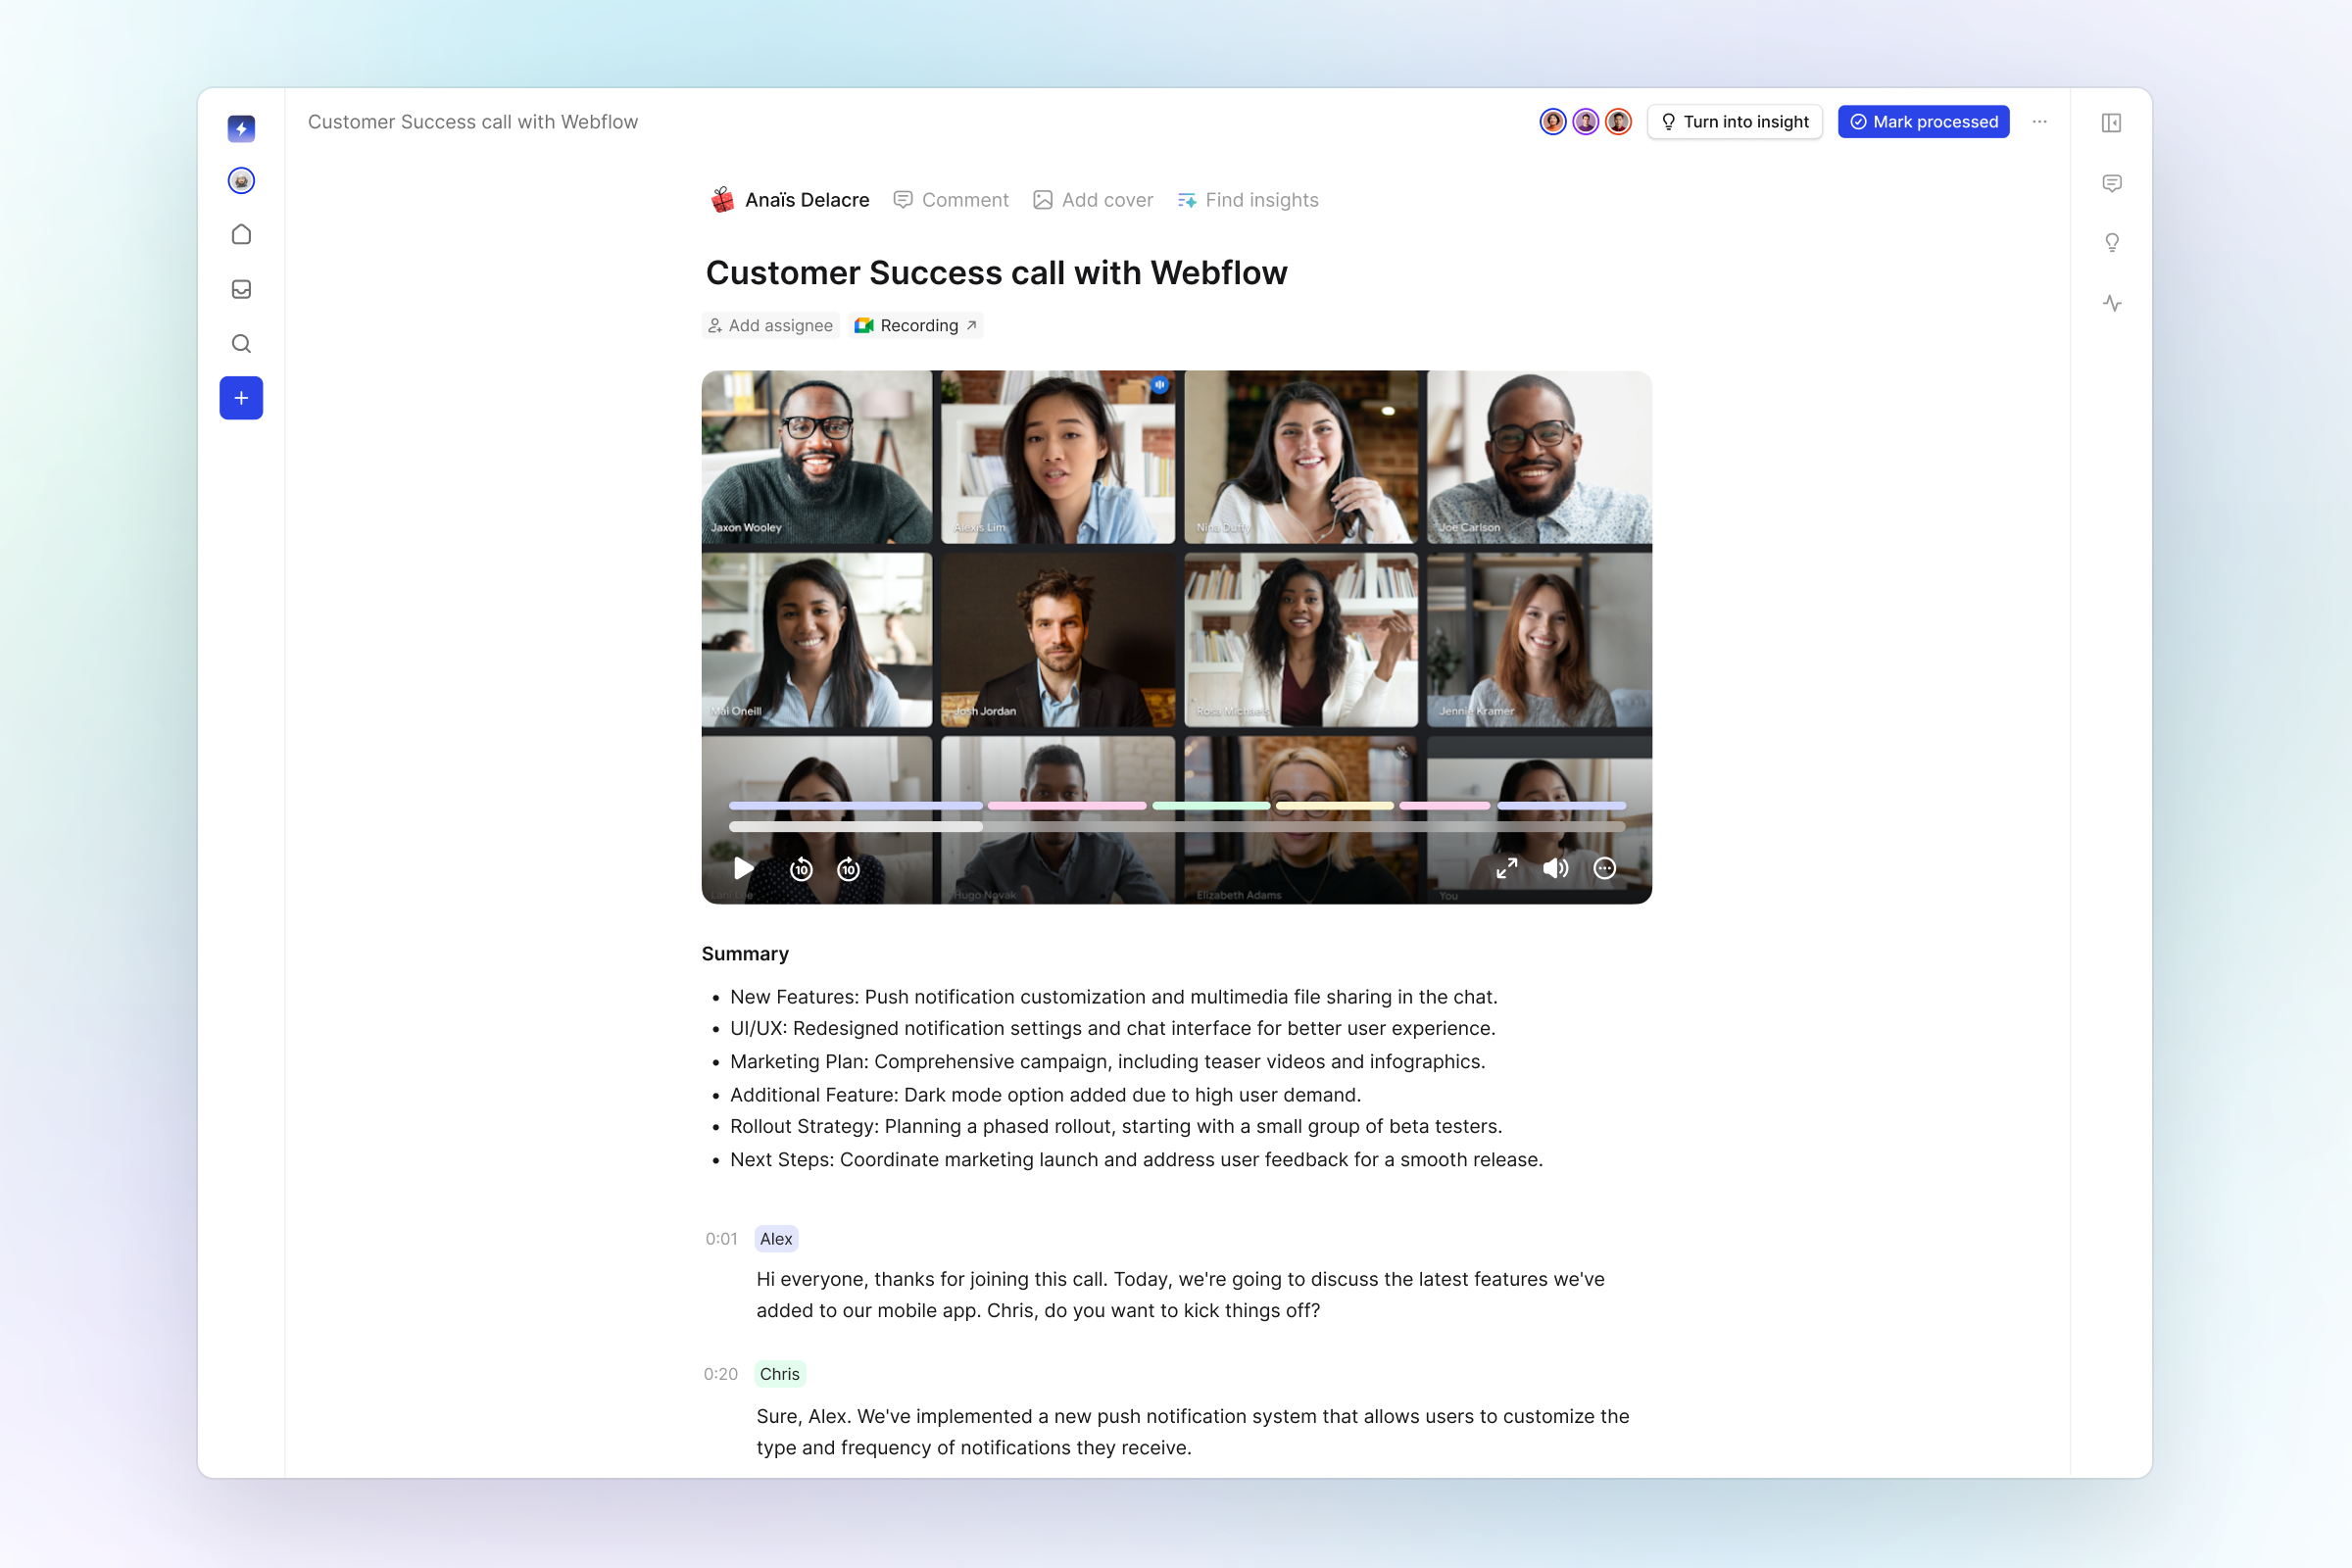Skip the video forward 10 seconds
Screen dimensions: 2352x1568
(x=848, y=869)
